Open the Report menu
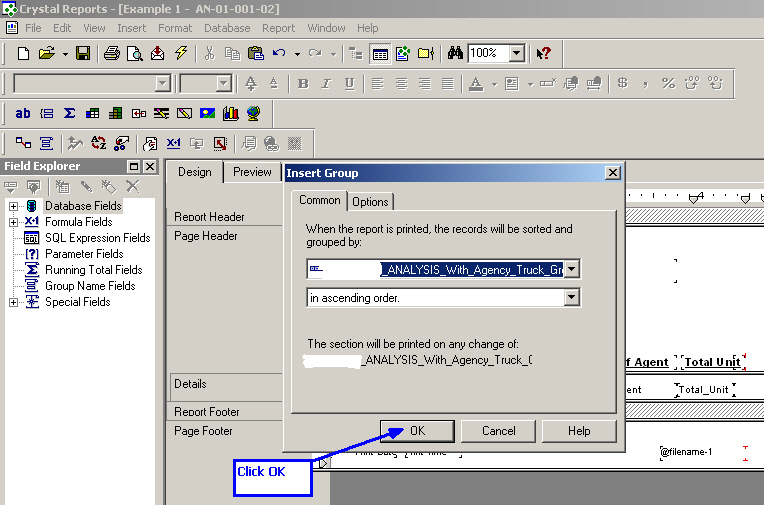The width and height of the screenshot is (764, 505). tap(278, 28)
